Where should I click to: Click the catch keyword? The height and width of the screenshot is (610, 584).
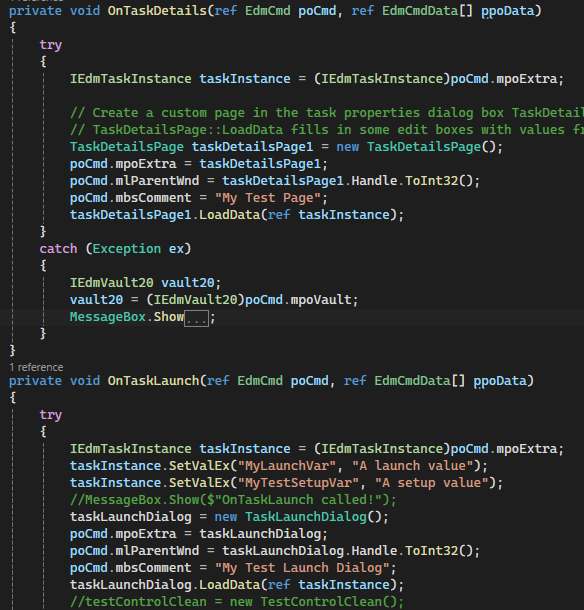click(58, 249)
